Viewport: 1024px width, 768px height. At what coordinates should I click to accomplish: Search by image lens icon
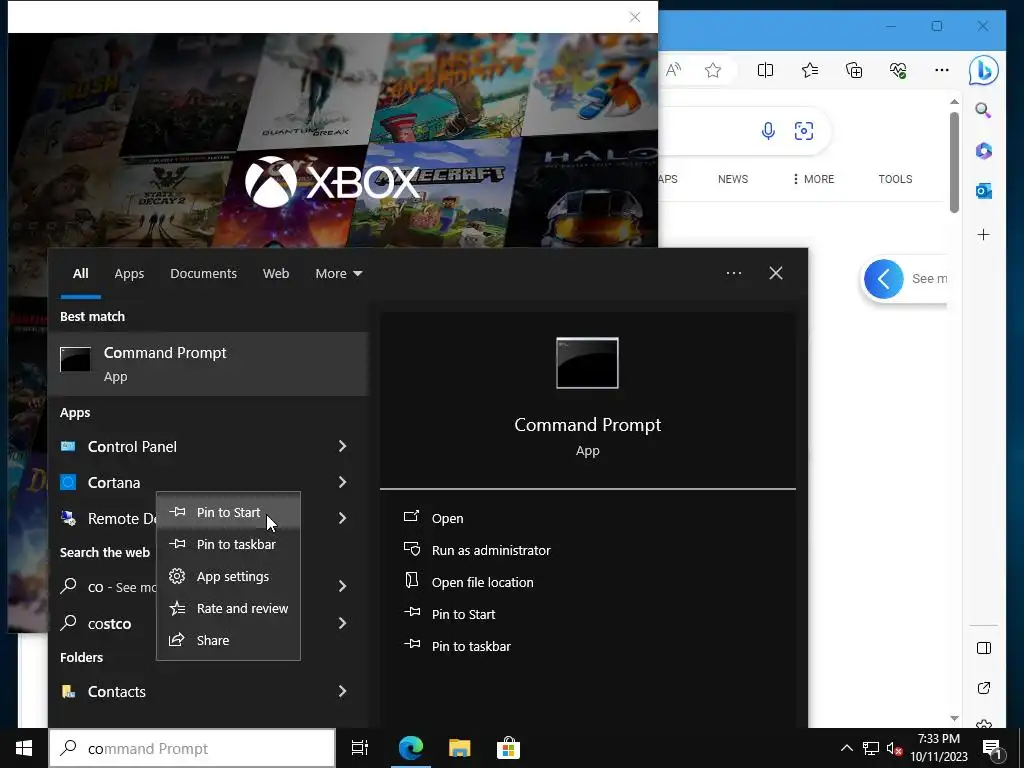click(x=804, y=131)
